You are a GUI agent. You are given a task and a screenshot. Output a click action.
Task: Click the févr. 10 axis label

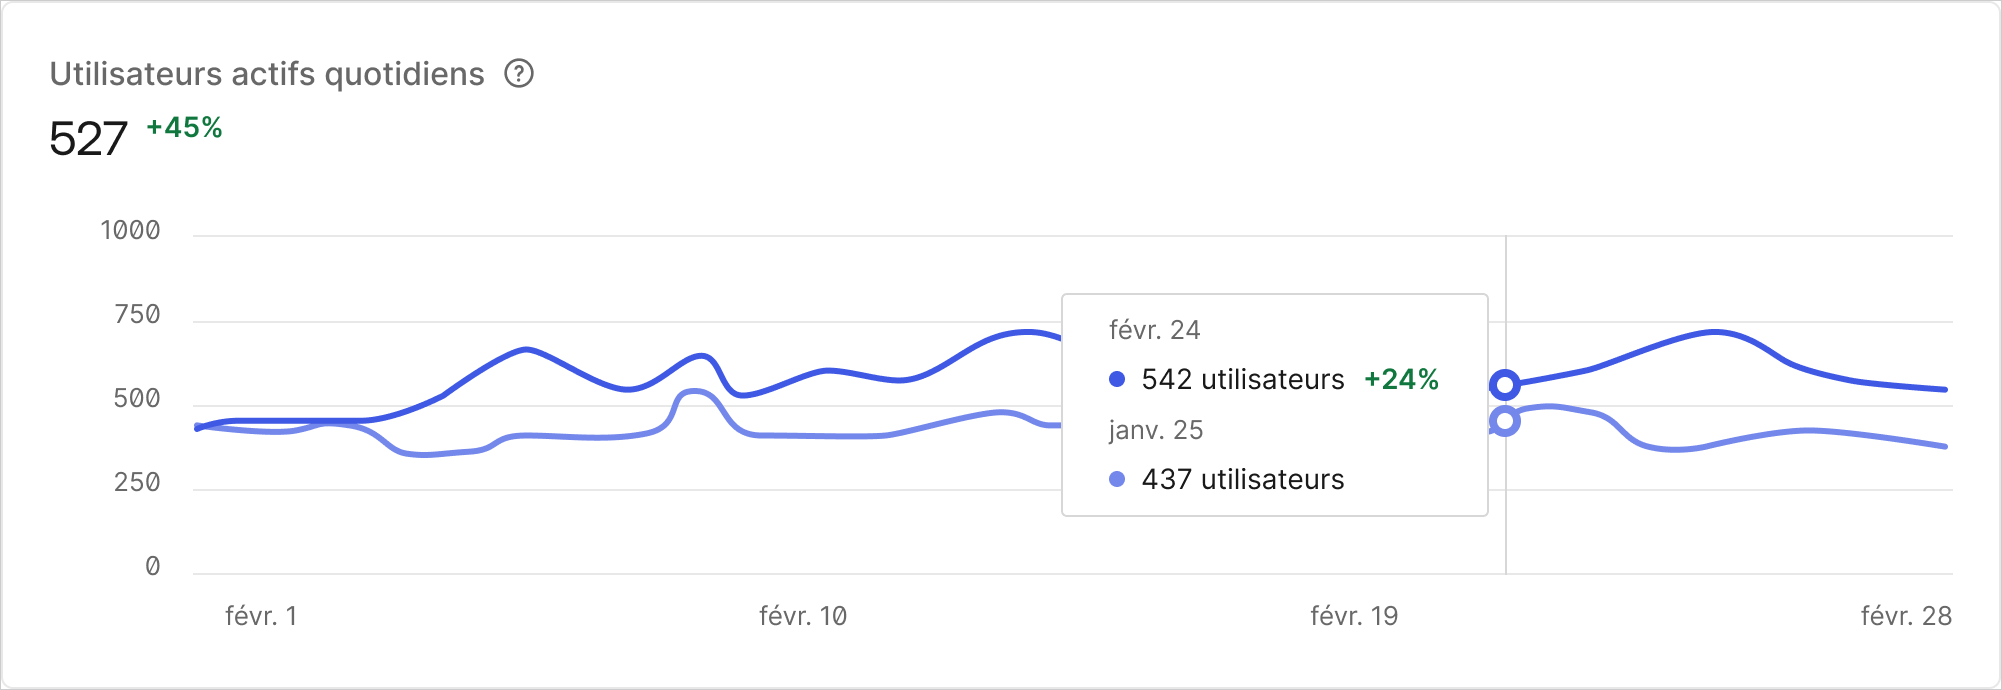click(x=800, y=617)
